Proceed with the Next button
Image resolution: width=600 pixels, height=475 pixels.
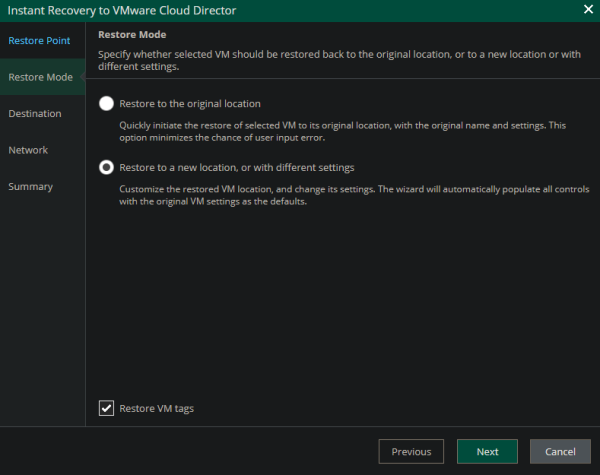(487, 452)
